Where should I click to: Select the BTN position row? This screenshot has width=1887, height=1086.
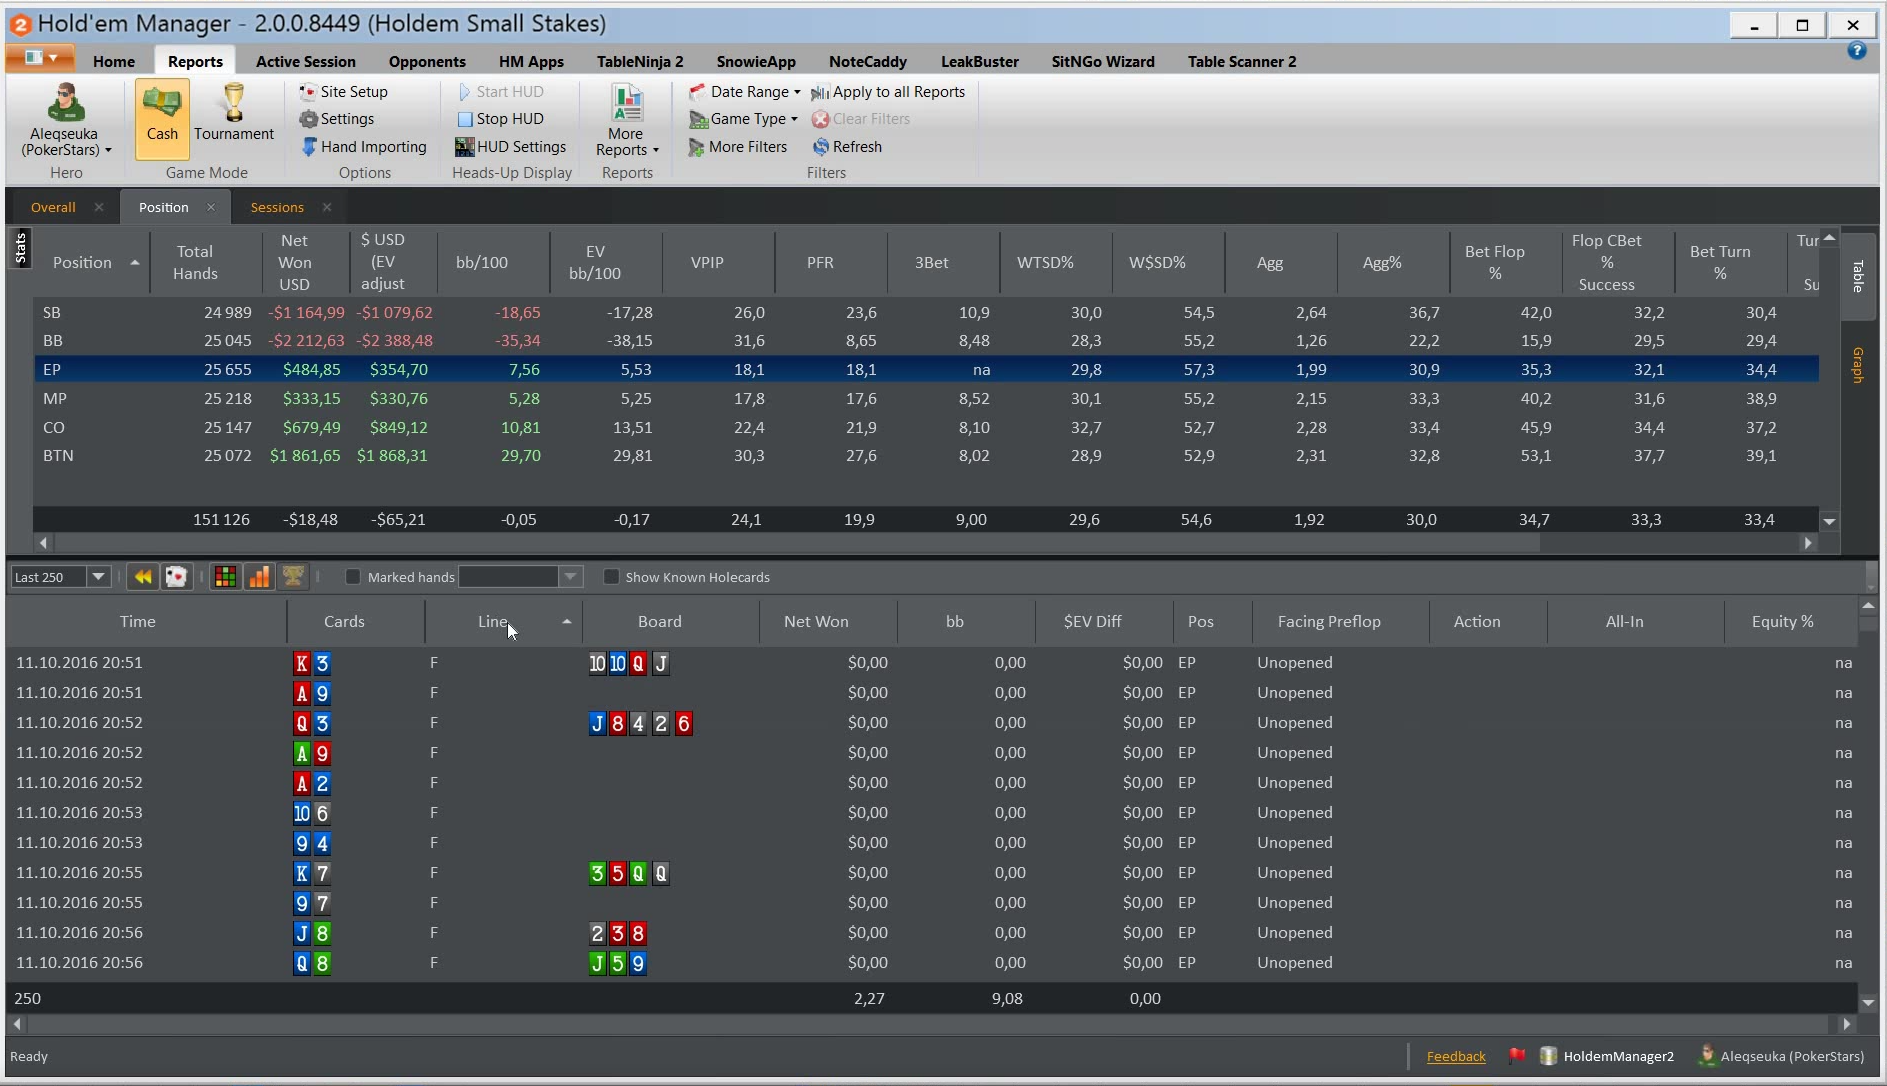(926, 456)
